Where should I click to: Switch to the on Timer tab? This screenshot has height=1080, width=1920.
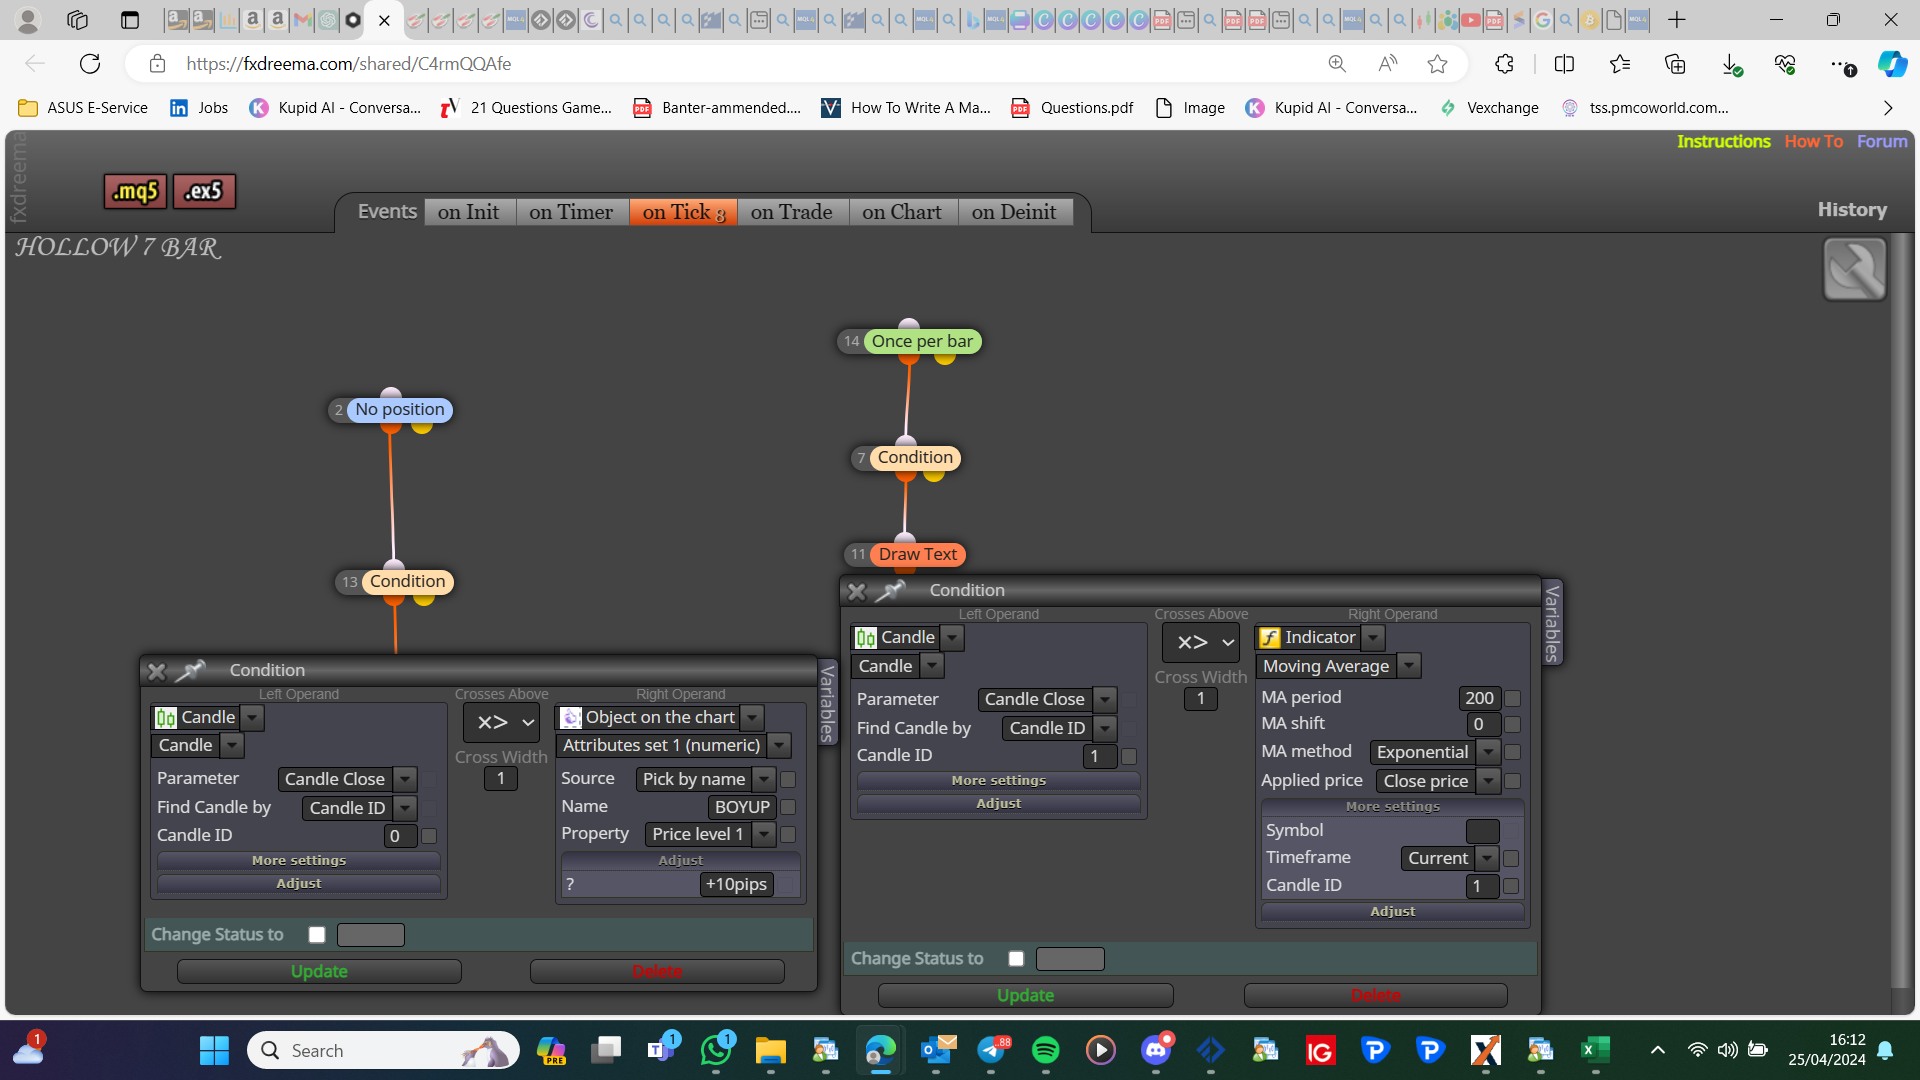point(571,212)
